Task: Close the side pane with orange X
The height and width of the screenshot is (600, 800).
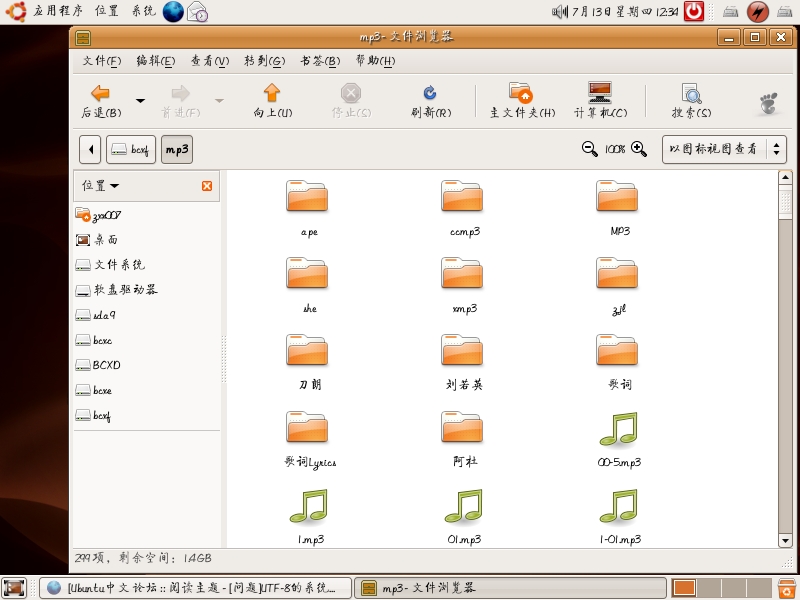Action: (x=207, y=186)
